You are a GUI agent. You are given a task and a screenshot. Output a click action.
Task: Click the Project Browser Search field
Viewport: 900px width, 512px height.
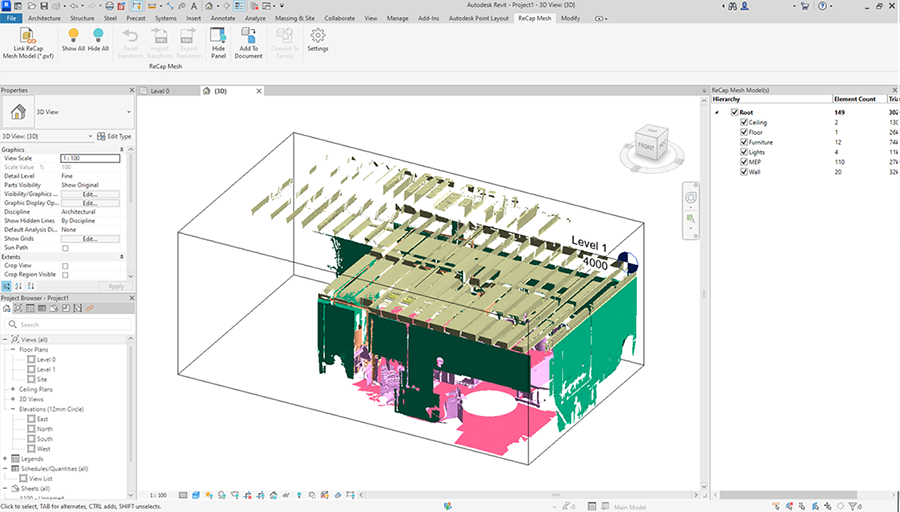(x=68, y=324)
